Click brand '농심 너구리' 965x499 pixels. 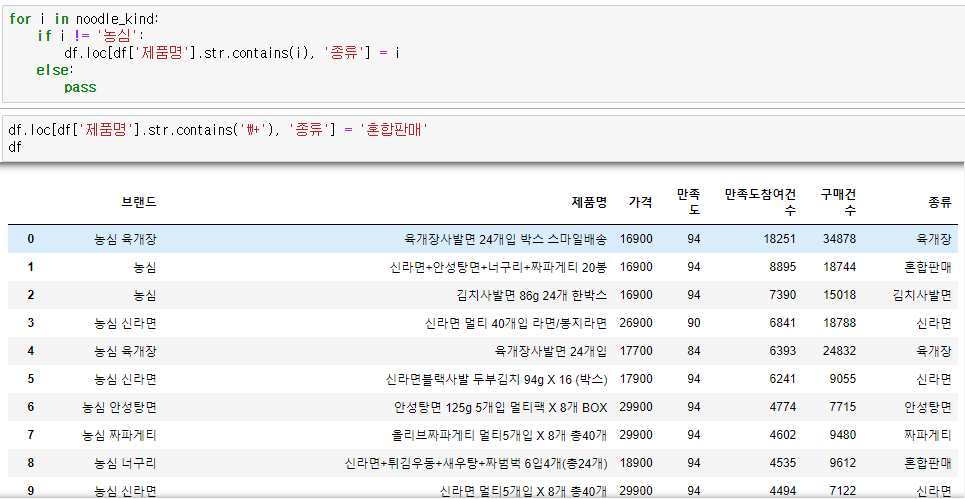(x=126, y=463)
